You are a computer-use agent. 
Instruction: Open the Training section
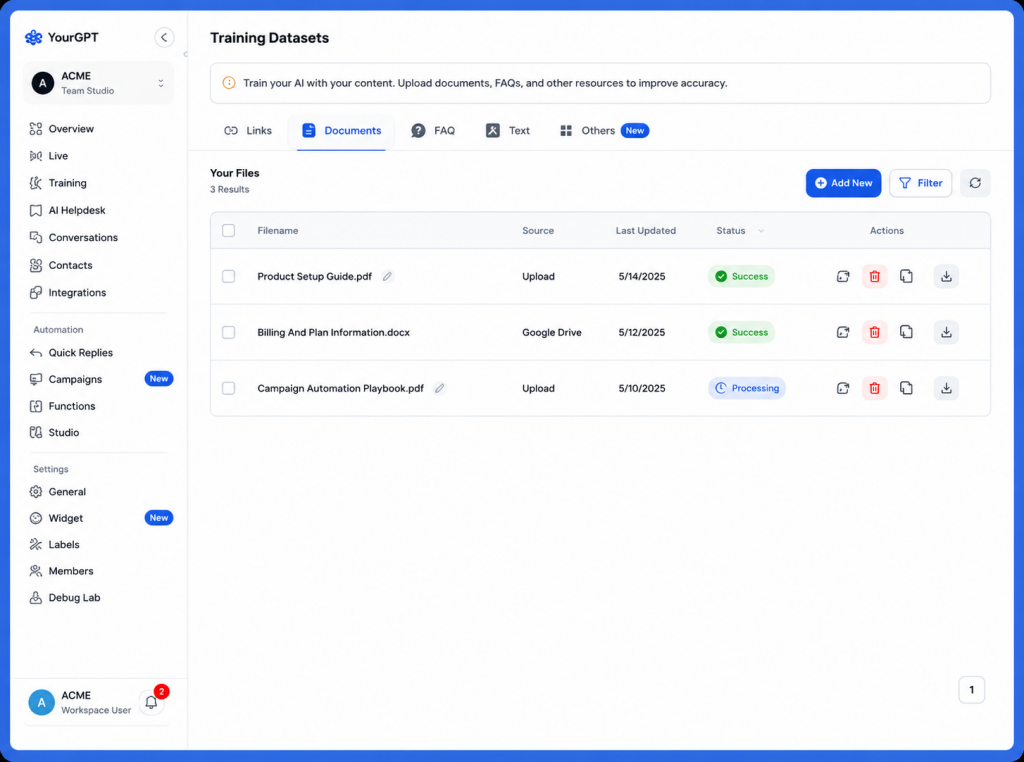pyautogui.click(x=58, y=183)
